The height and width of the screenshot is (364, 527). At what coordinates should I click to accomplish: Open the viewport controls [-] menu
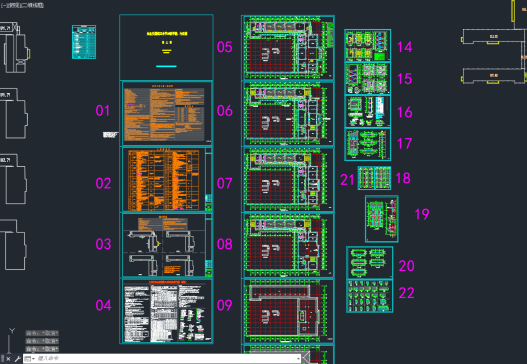[x=4, y=5]
